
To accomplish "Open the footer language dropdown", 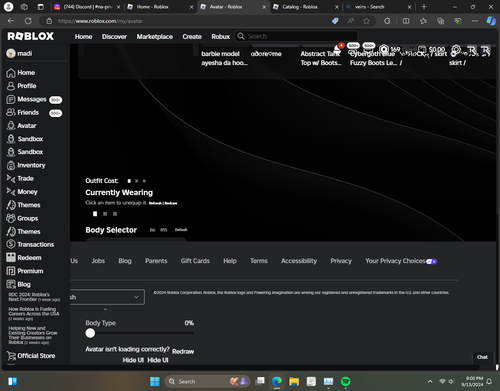I will tap(107, 297).
